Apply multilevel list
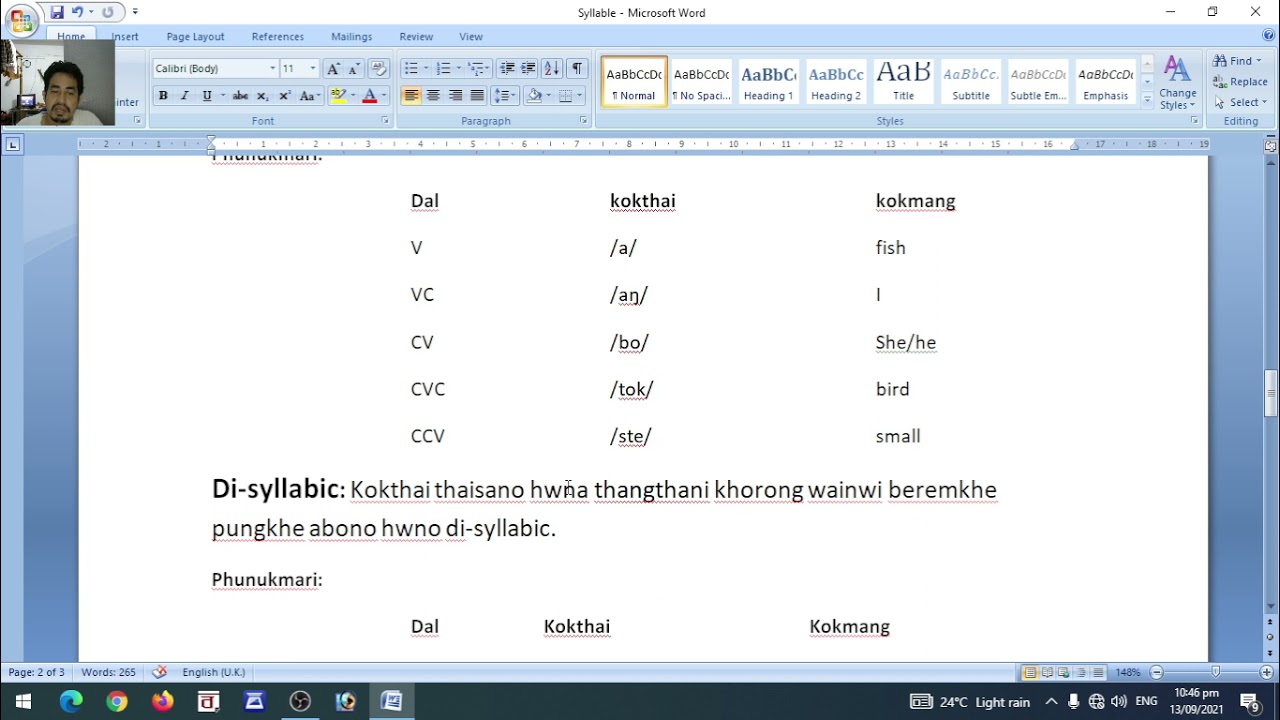The width and height of the screenshot is (1280, 720). click(476, 68)
